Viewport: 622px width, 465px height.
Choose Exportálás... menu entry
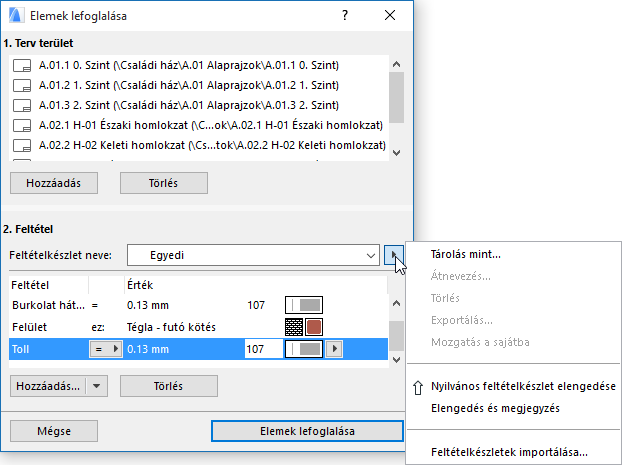pos(462,320)
